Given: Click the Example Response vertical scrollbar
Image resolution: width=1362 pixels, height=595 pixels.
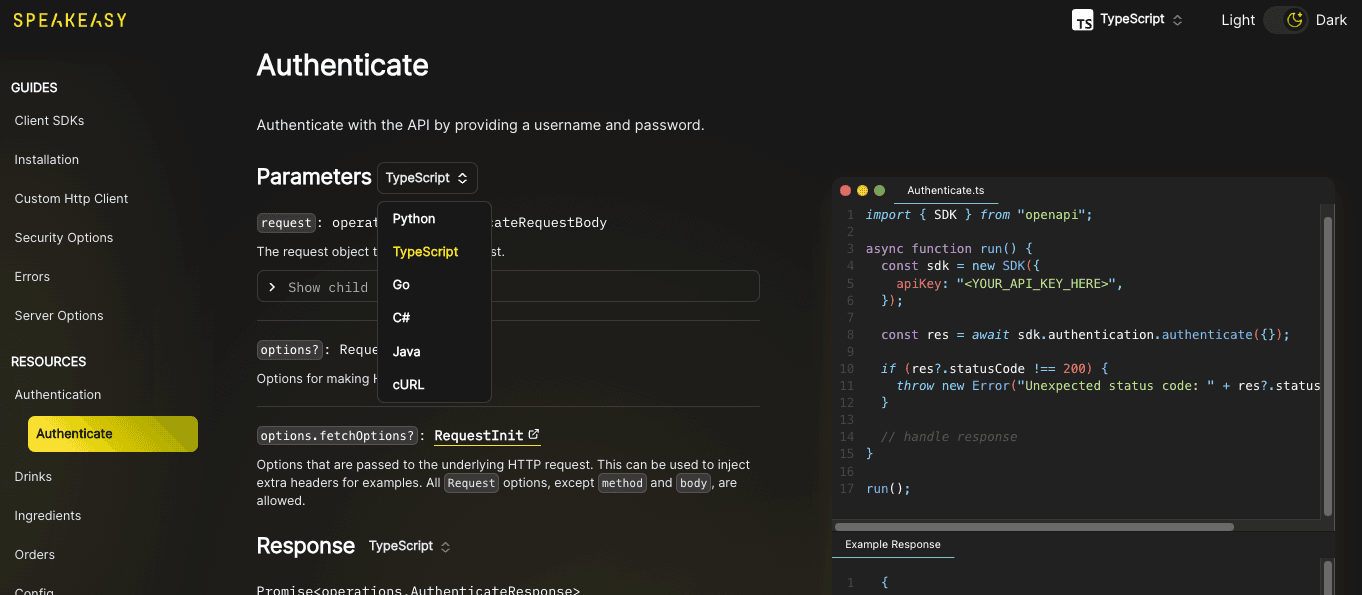Looking at the screenshot, I should coord(1328,578).
